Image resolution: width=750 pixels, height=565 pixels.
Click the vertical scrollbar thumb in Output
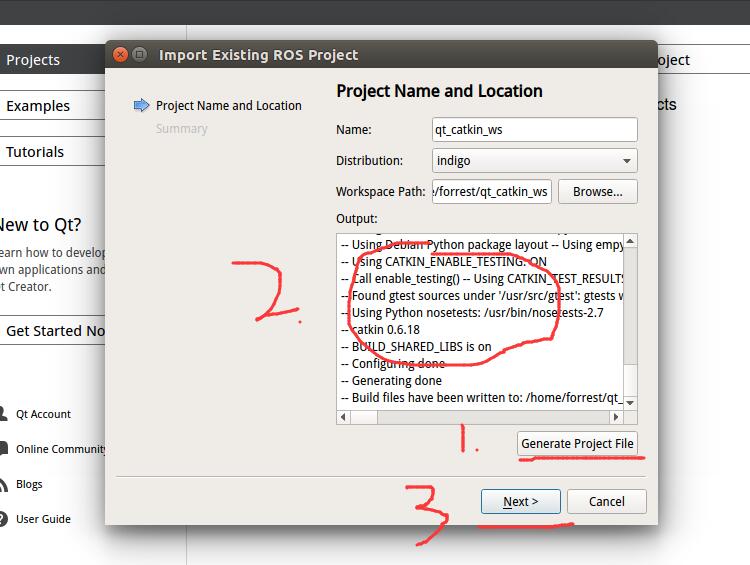pyautogui.click(x=630, y=378)
